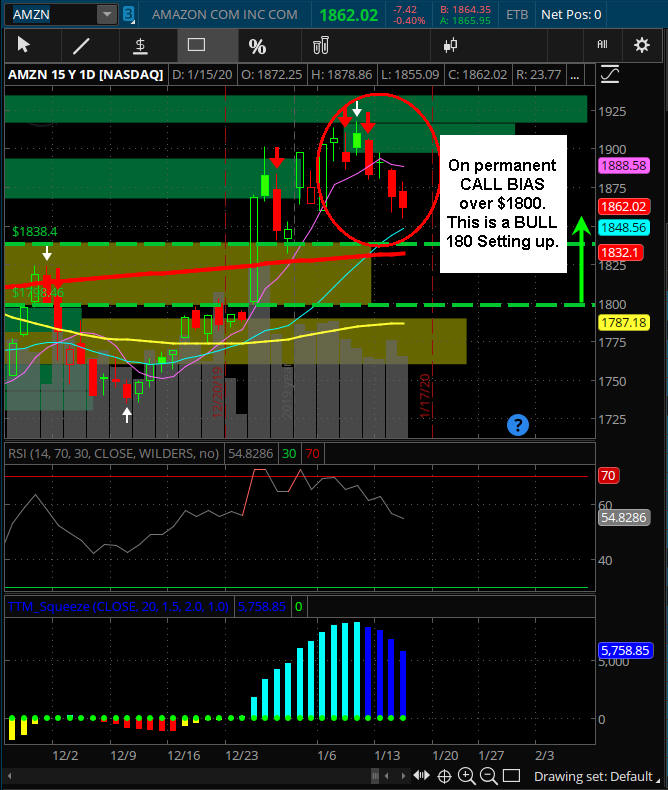Screen dimensions: 668x790
Task: Click the expand/compress time axis icon
Action: [421, 776]
